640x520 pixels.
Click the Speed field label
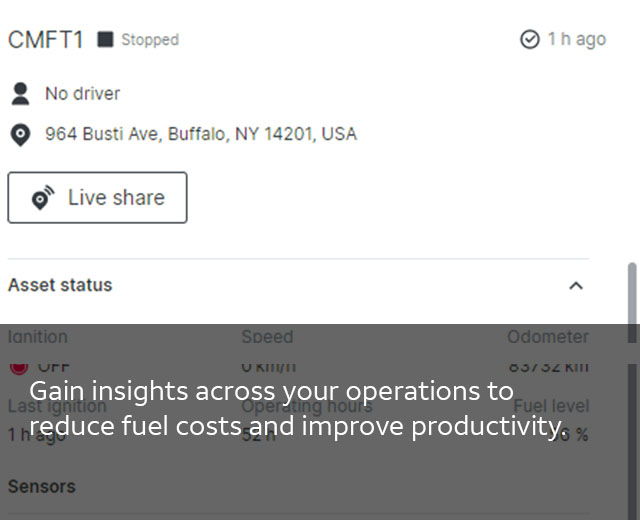267,337
